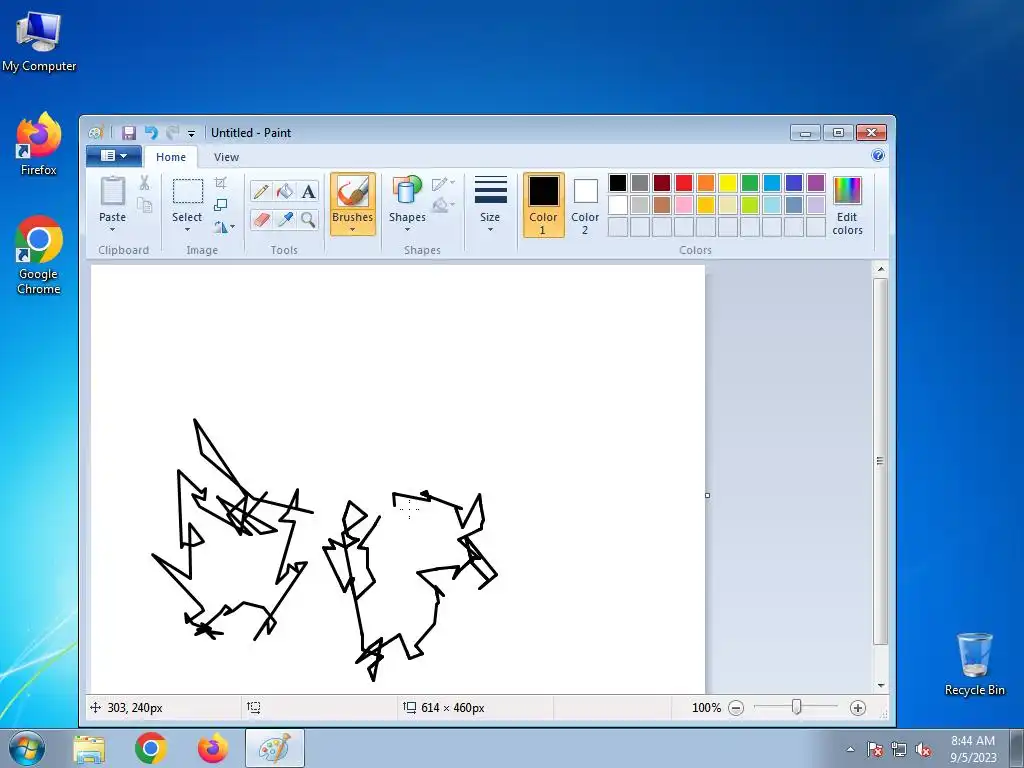This screenshot has height=768, width=1024.
Task: Select the Pencil tool
Action: click(261, 191)
